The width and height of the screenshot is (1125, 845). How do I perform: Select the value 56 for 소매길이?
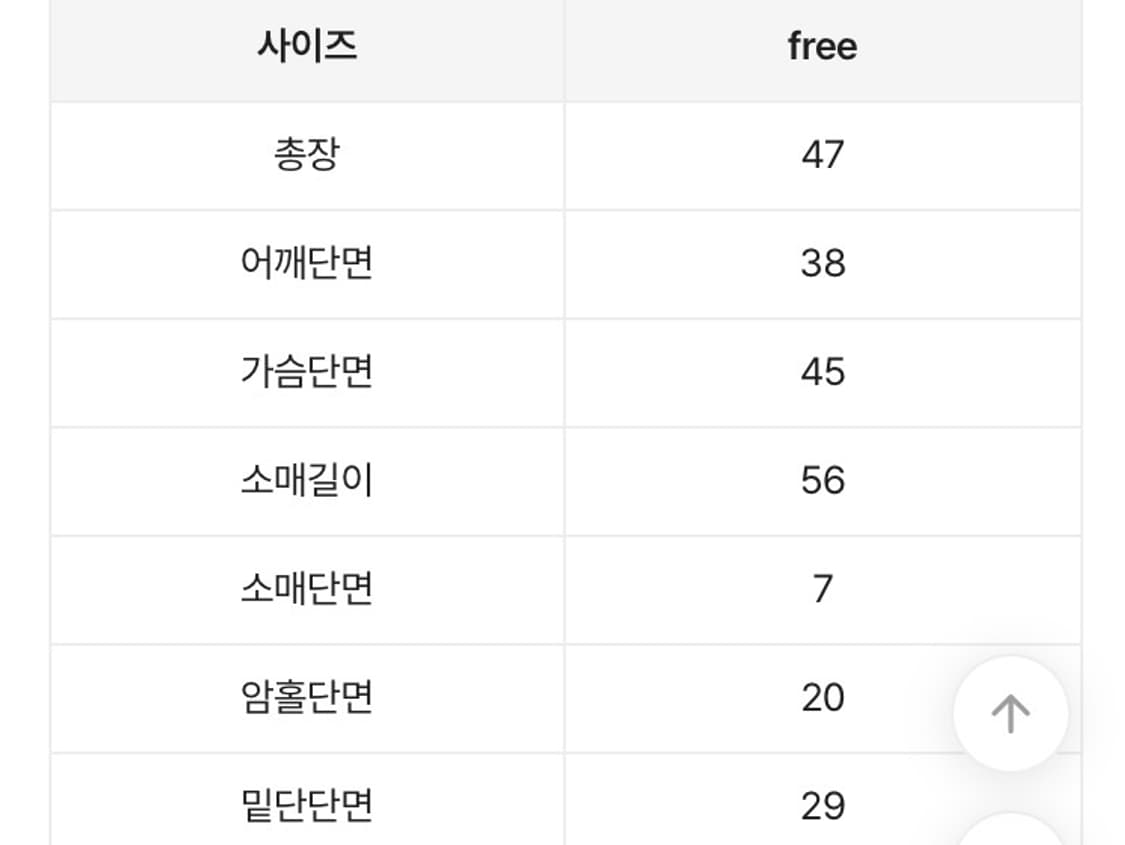click(x=820, y=481)
